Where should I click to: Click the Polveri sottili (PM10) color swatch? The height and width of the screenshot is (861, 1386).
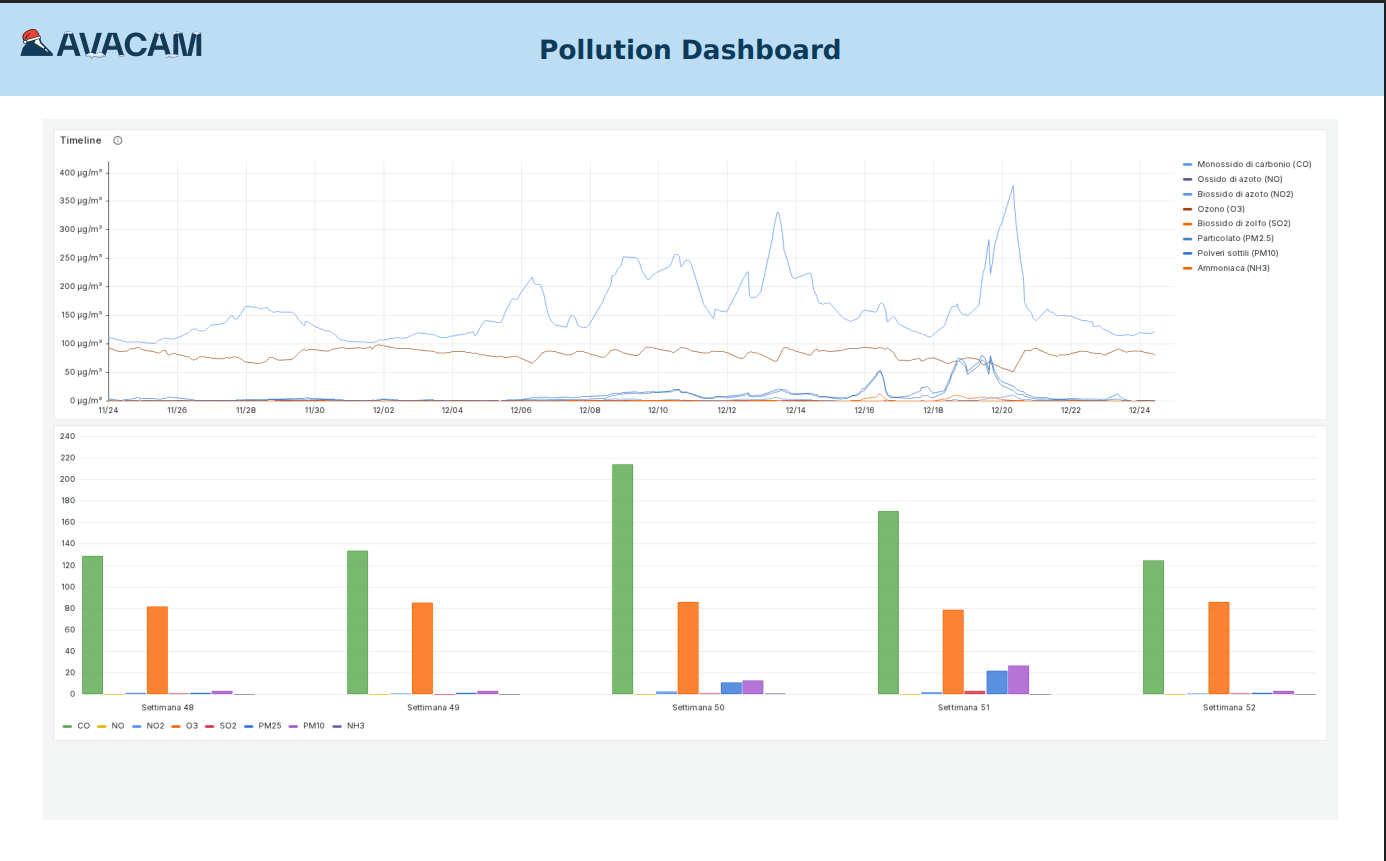[1187, 253]
